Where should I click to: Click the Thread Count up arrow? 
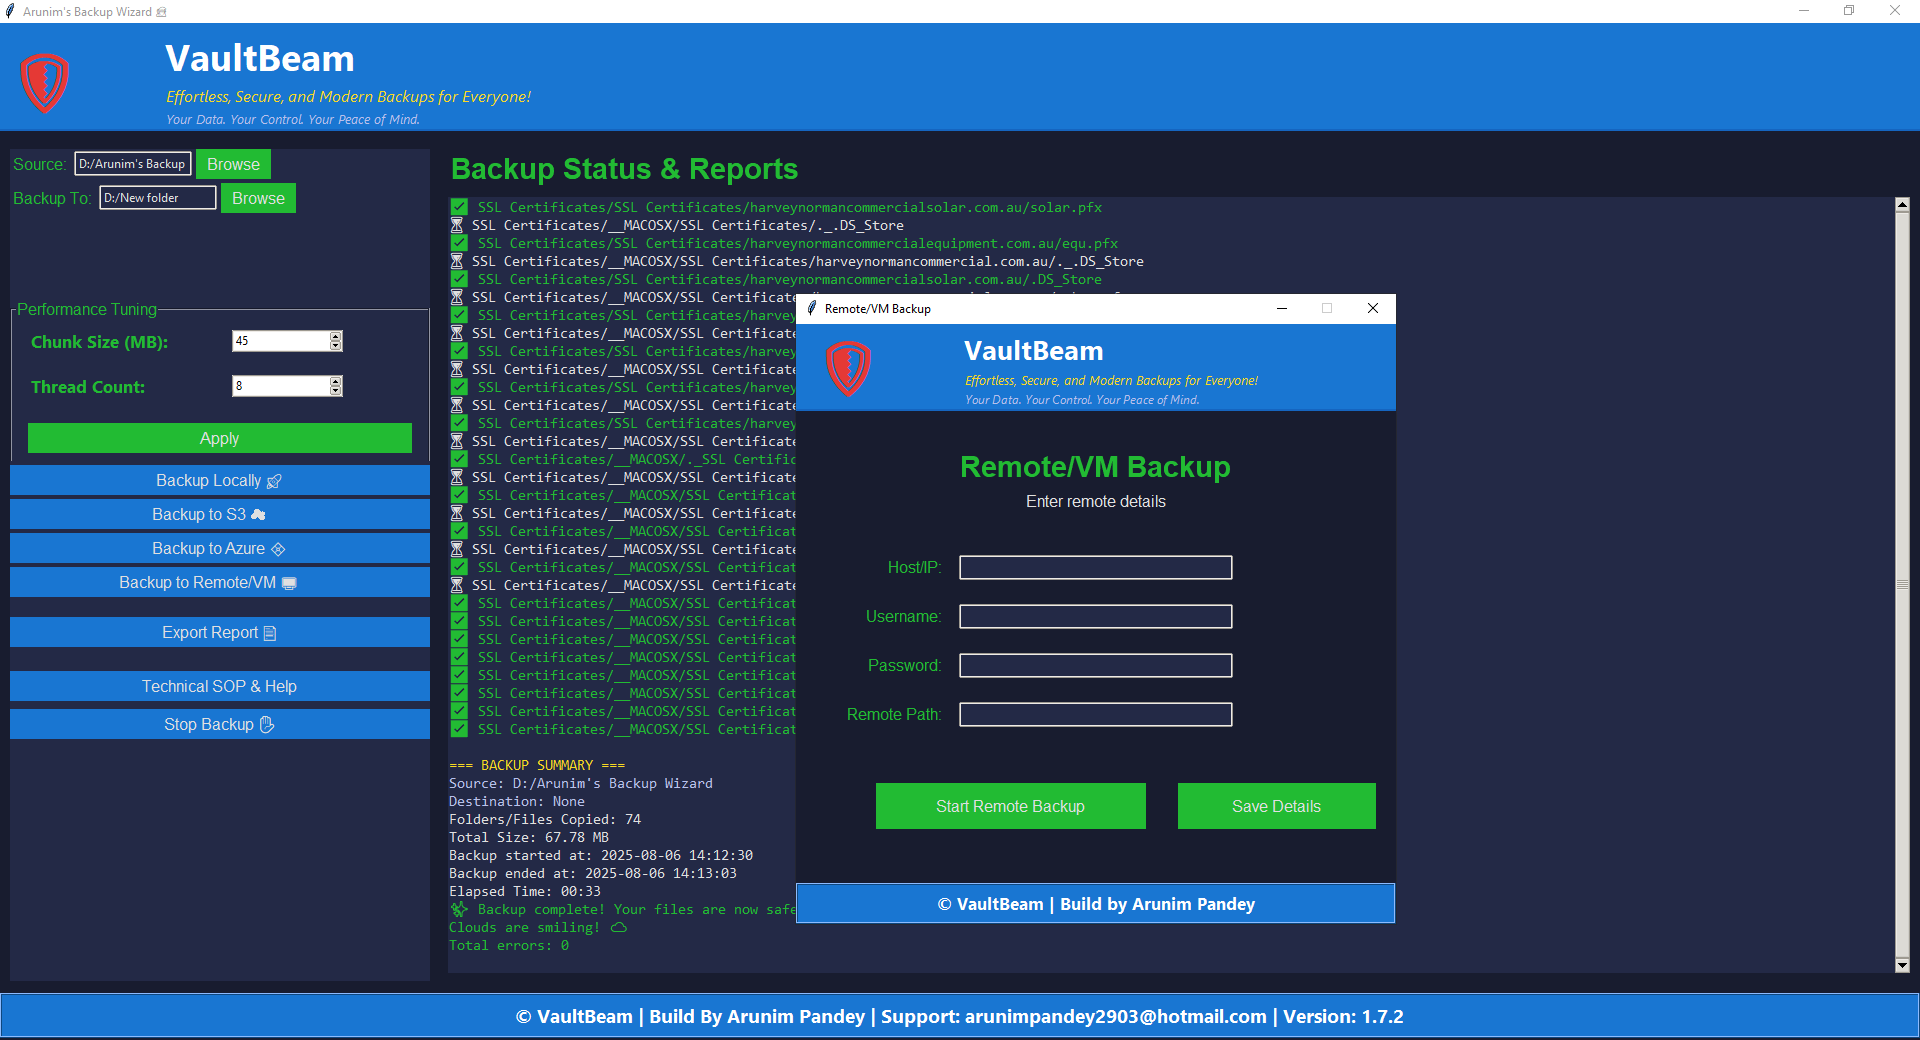pyautogui.click(x=336, y=381)
